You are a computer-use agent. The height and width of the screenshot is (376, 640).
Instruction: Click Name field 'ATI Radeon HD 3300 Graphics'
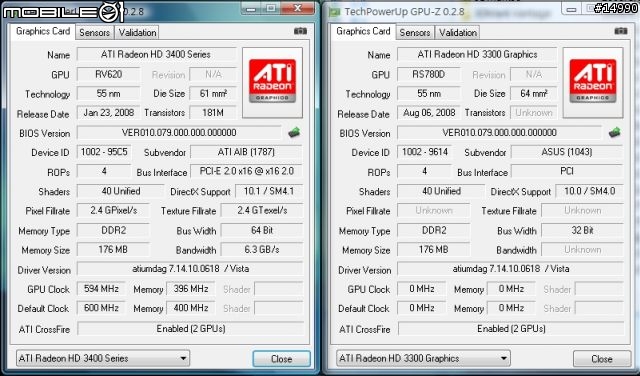point(477,54)
